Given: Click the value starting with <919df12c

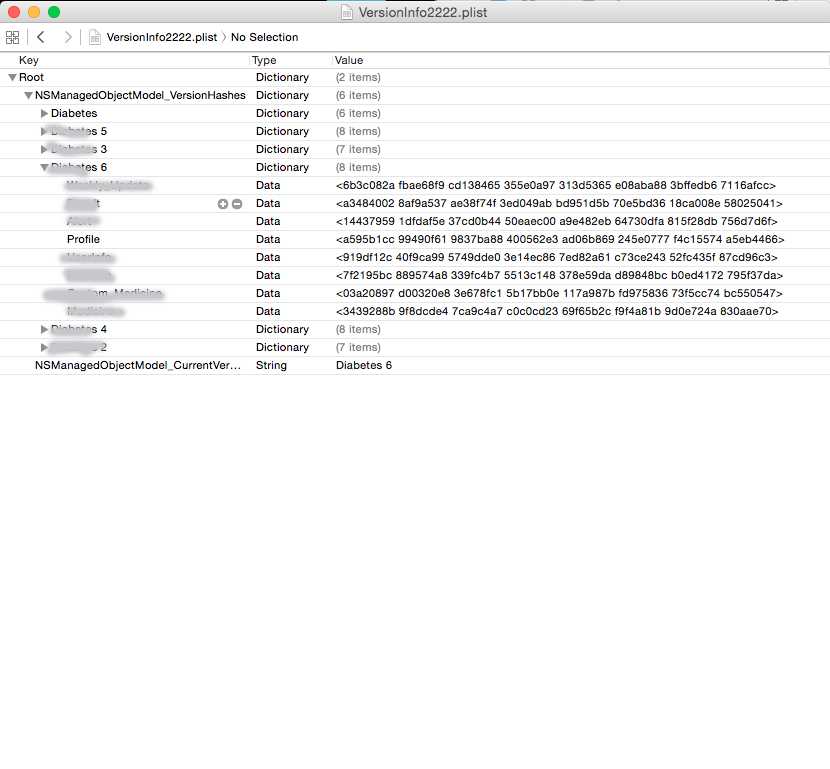Looking at the screenshot, I should [x=556, y=257].
